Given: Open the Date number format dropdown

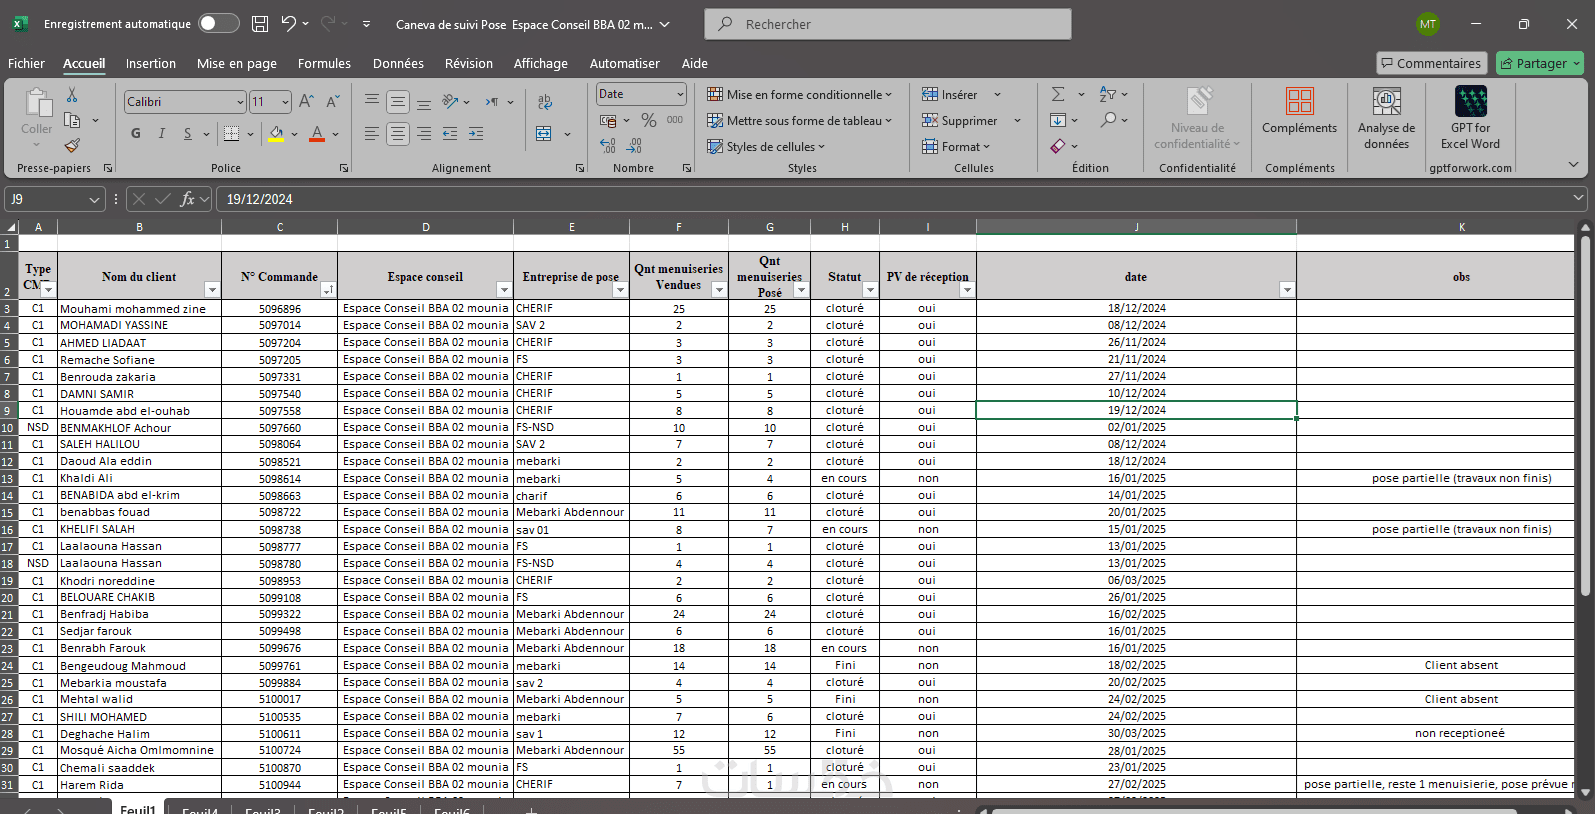Looking at the screenshot, I should tap(680, 94).
